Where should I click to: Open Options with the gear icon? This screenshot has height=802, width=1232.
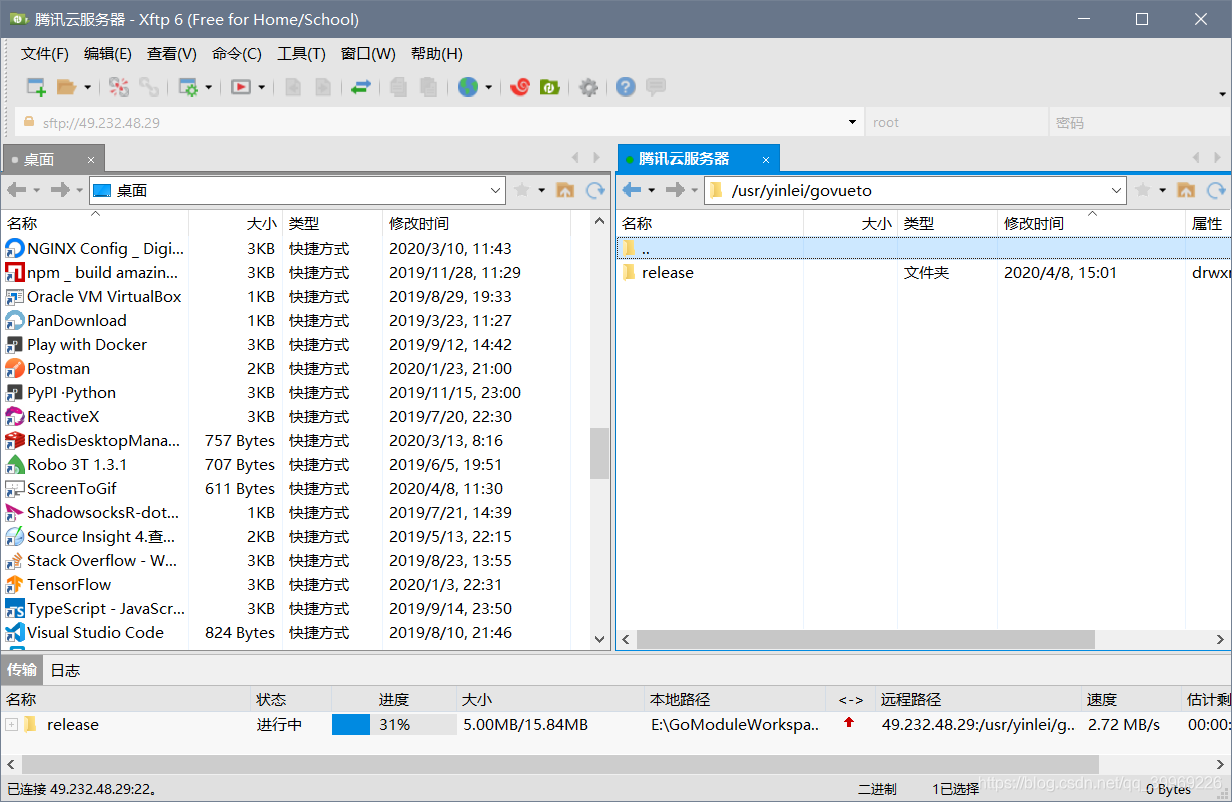[589, 87]
